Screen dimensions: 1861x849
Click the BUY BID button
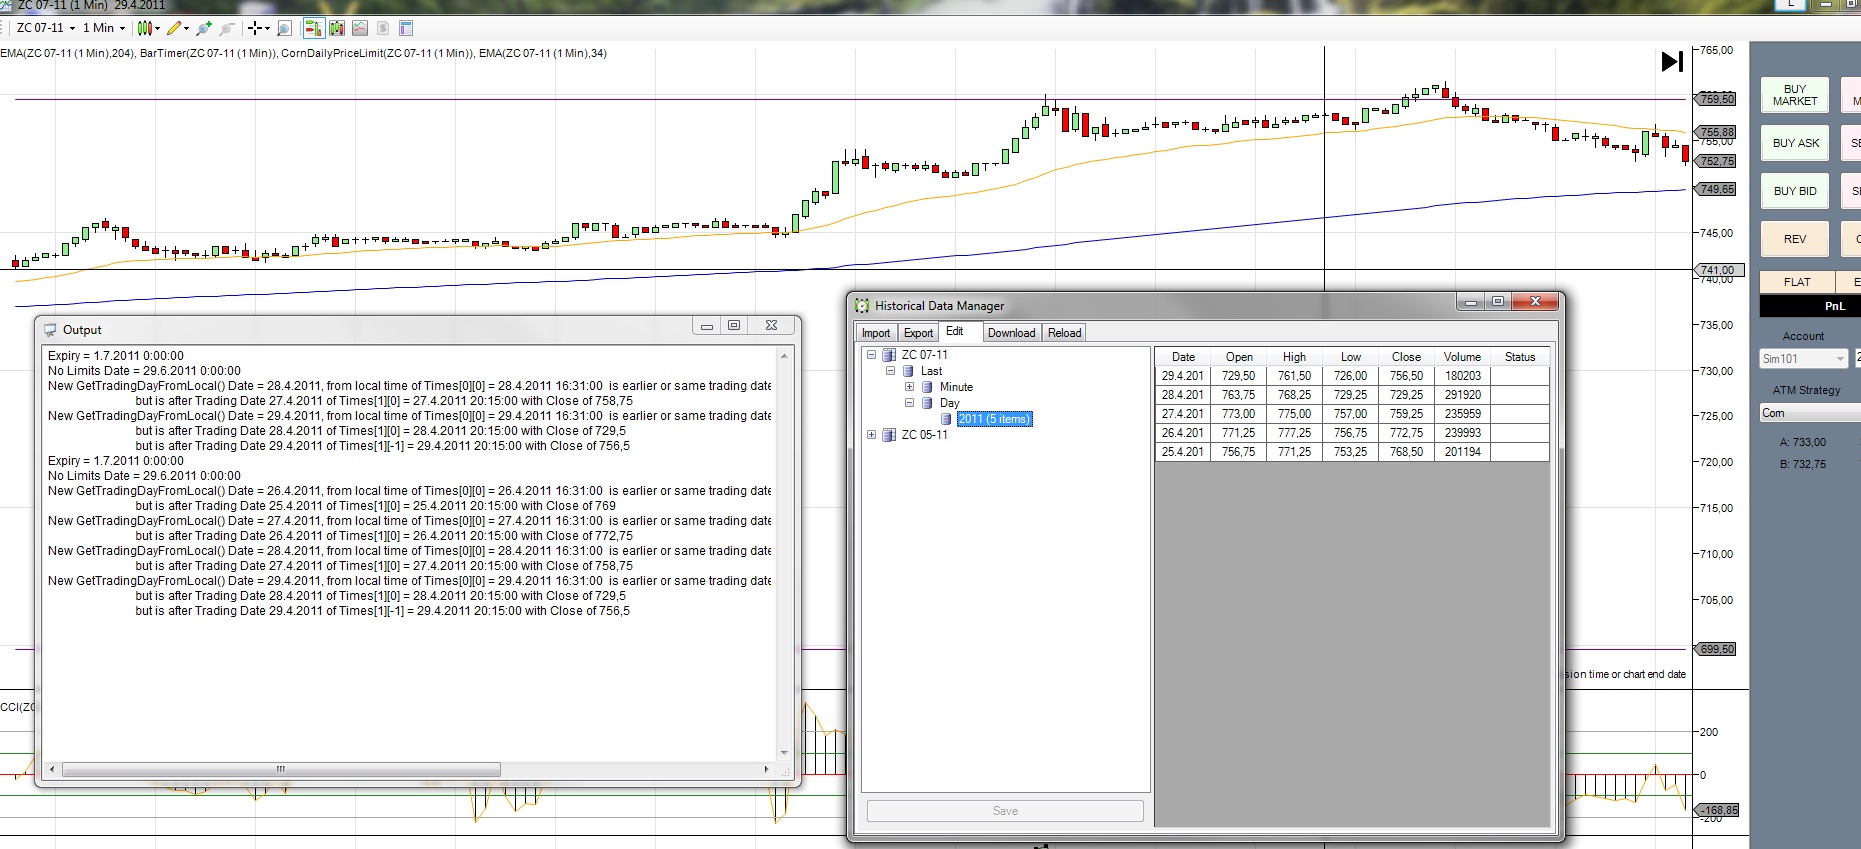point(1795,191)
